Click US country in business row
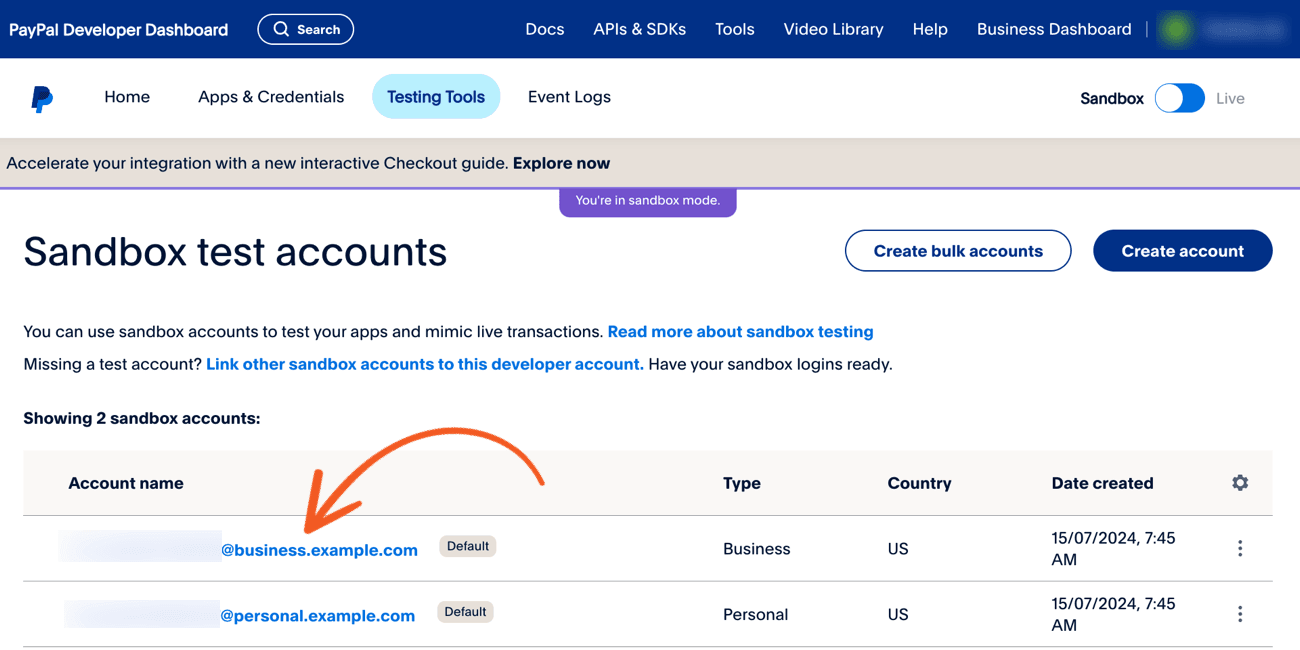1300x650 pixels. point(898,549)
